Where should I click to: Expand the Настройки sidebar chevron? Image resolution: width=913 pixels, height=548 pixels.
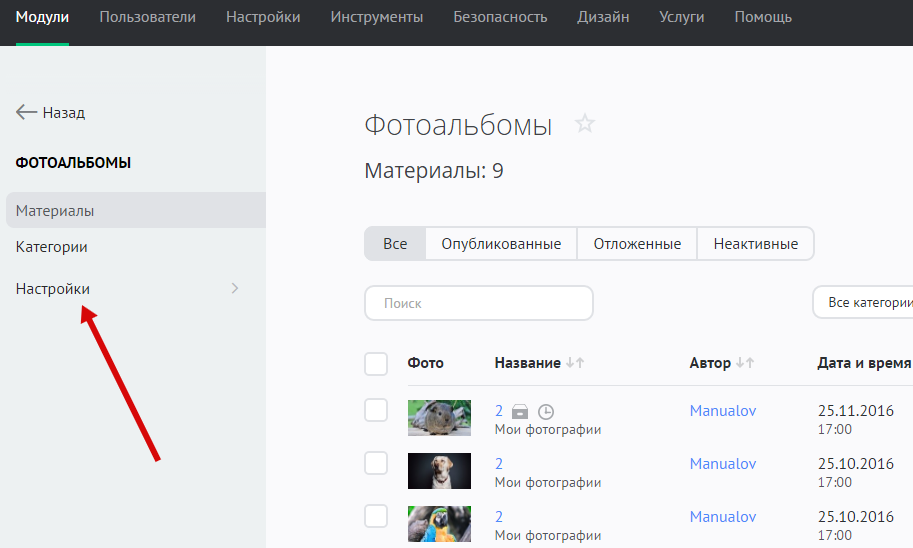[235, 289]
